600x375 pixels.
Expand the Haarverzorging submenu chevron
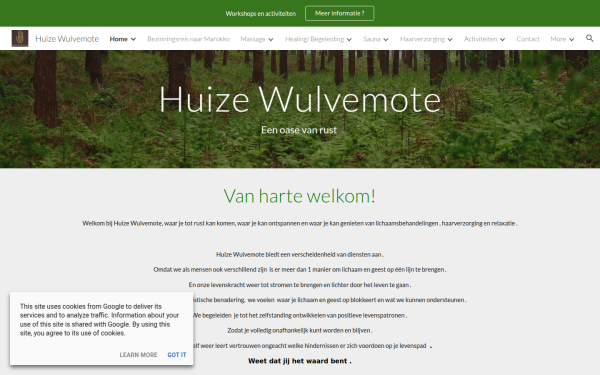[x=450, y=39]
